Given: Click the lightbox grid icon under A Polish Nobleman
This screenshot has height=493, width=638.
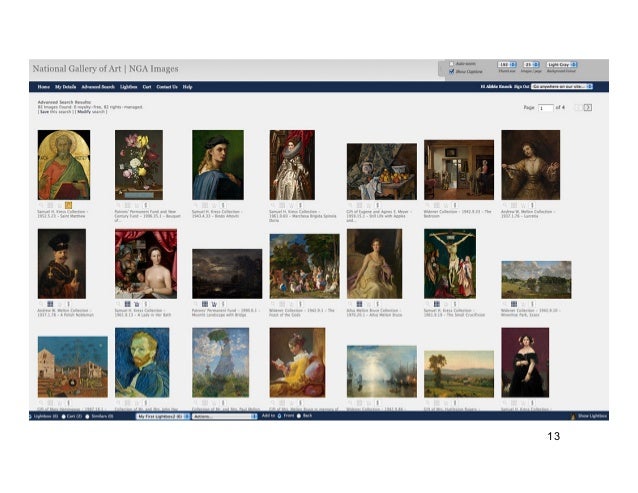Looking at the screenshot, I should click(50, 304).
